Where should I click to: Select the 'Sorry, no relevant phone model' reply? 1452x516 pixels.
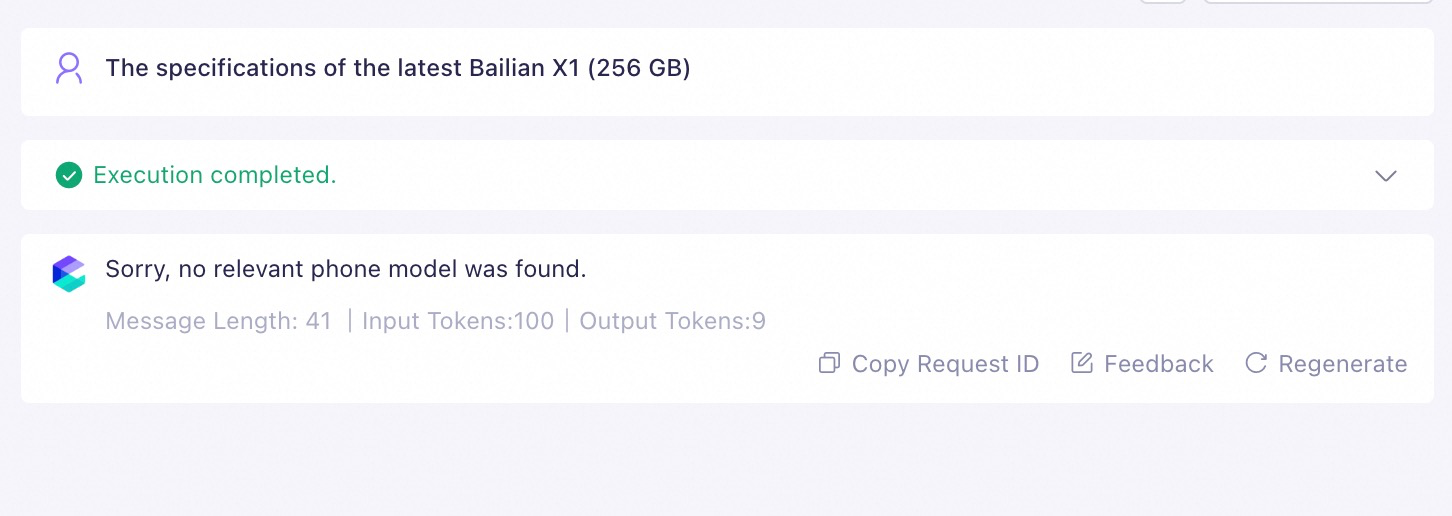coord(346,268)
